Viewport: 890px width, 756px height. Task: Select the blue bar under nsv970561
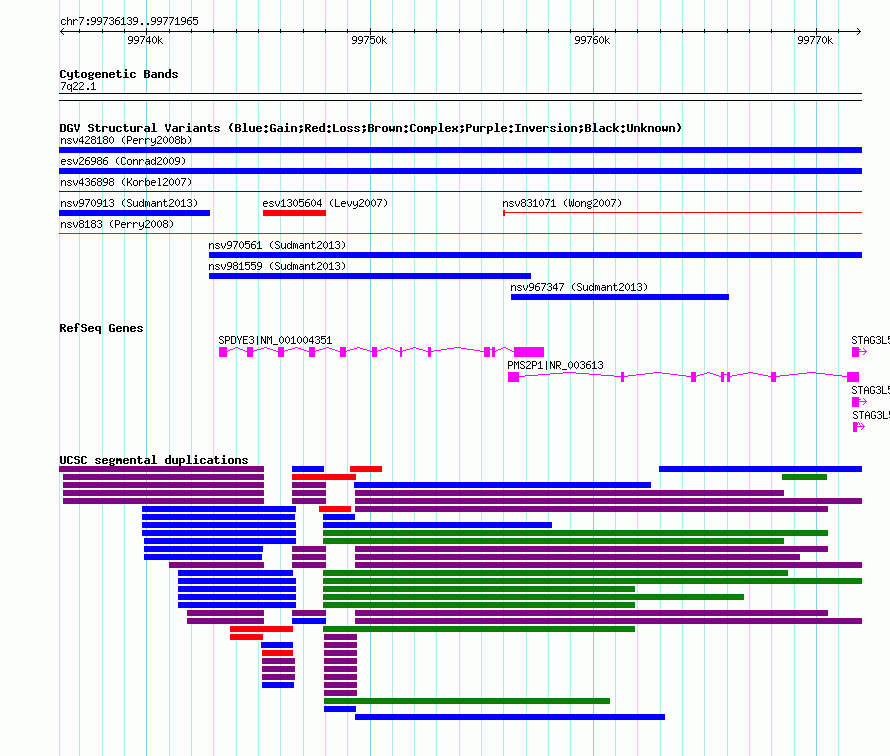(x=535, y=255)
